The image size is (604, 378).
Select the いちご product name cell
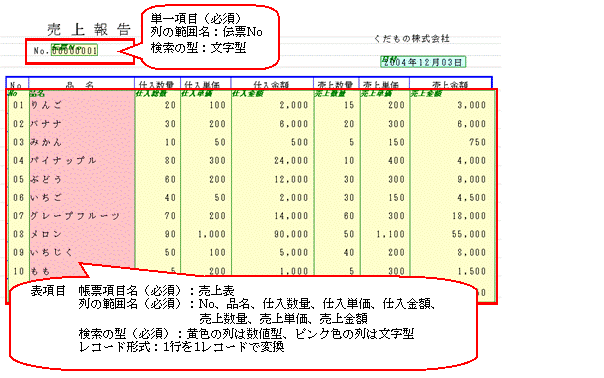tap(46, 198)
